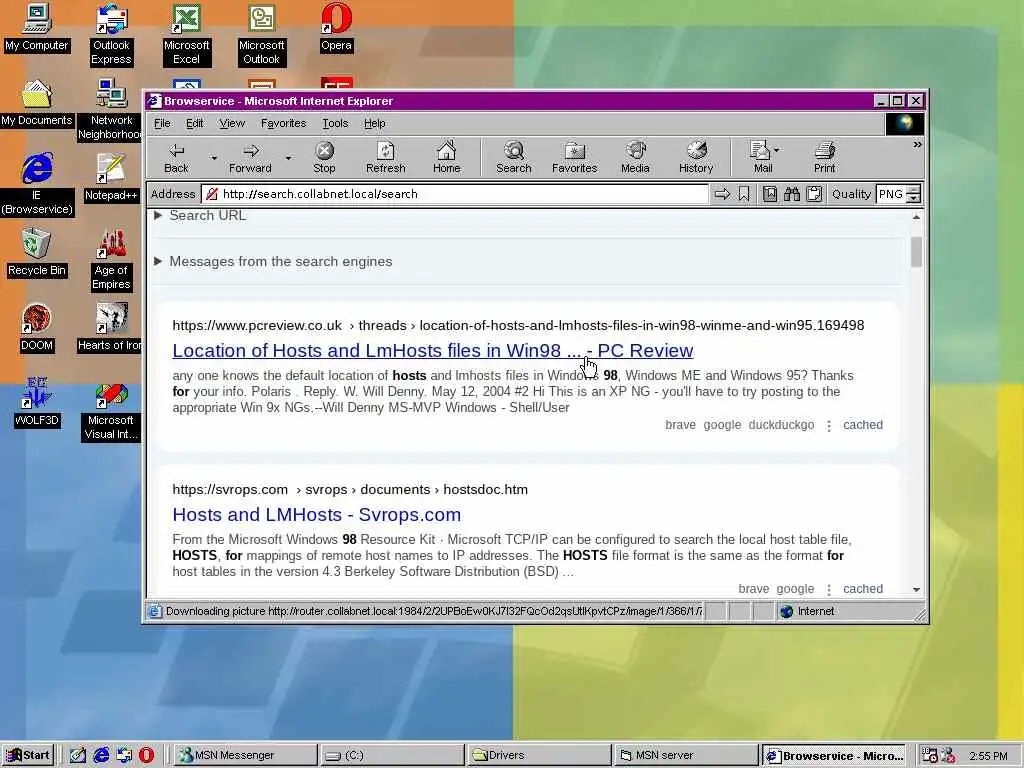Select WOLF3D desktop shortcut

click(x=37, y=403)
